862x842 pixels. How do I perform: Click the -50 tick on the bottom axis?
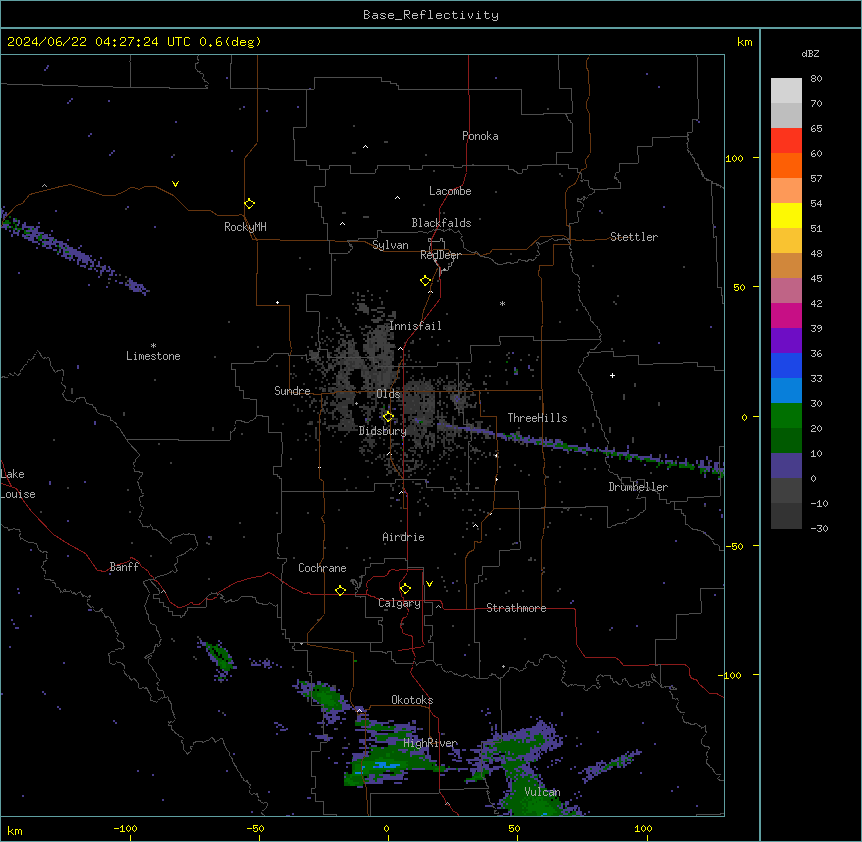(x=255, y=829)
